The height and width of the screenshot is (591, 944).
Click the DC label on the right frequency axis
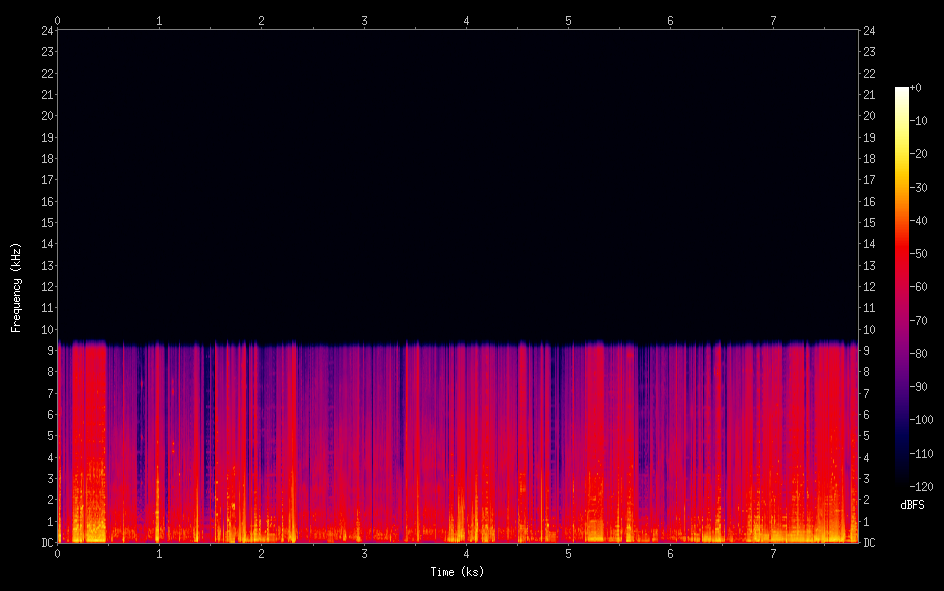point(870,543)
